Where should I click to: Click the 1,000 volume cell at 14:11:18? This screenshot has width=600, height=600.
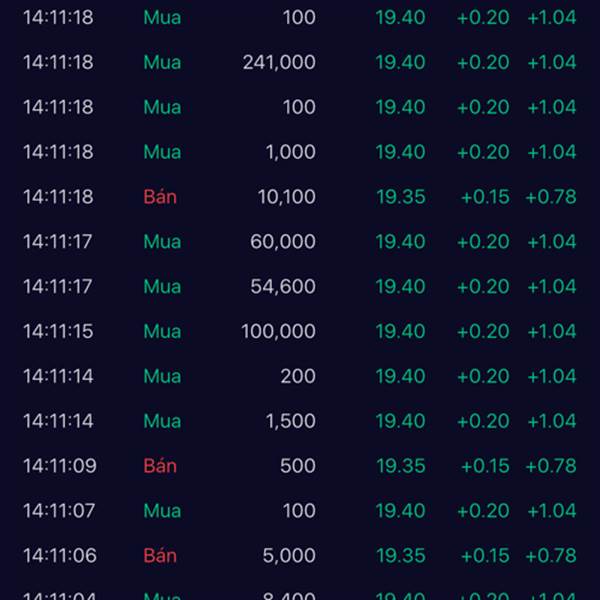point(290,152)
